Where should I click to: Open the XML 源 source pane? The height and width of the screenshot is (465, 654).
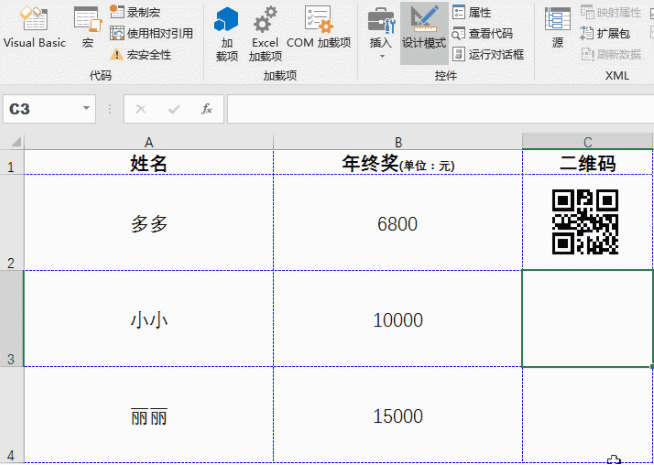click(x=558, y=28)
